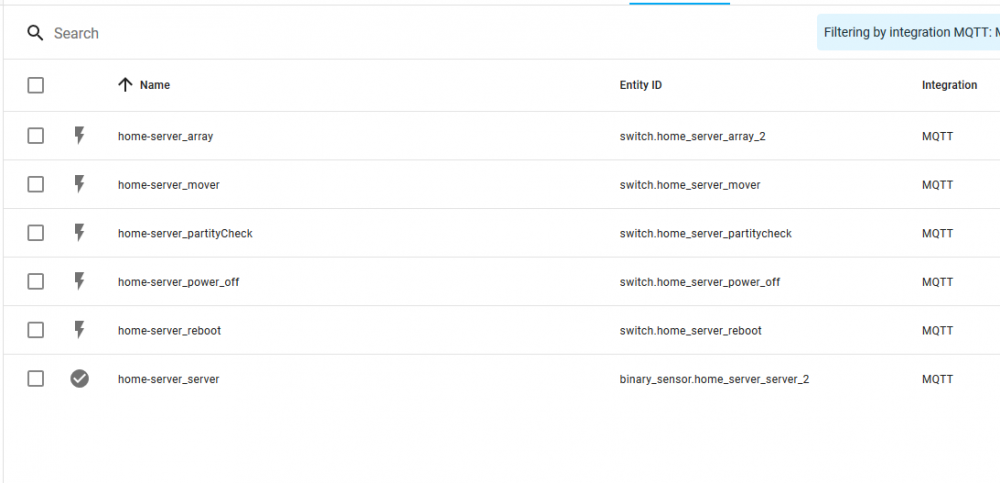Tick the home-server_server row checkbox
The height and width of the screenshot is (483, 1000).
(x=36, y=379)
